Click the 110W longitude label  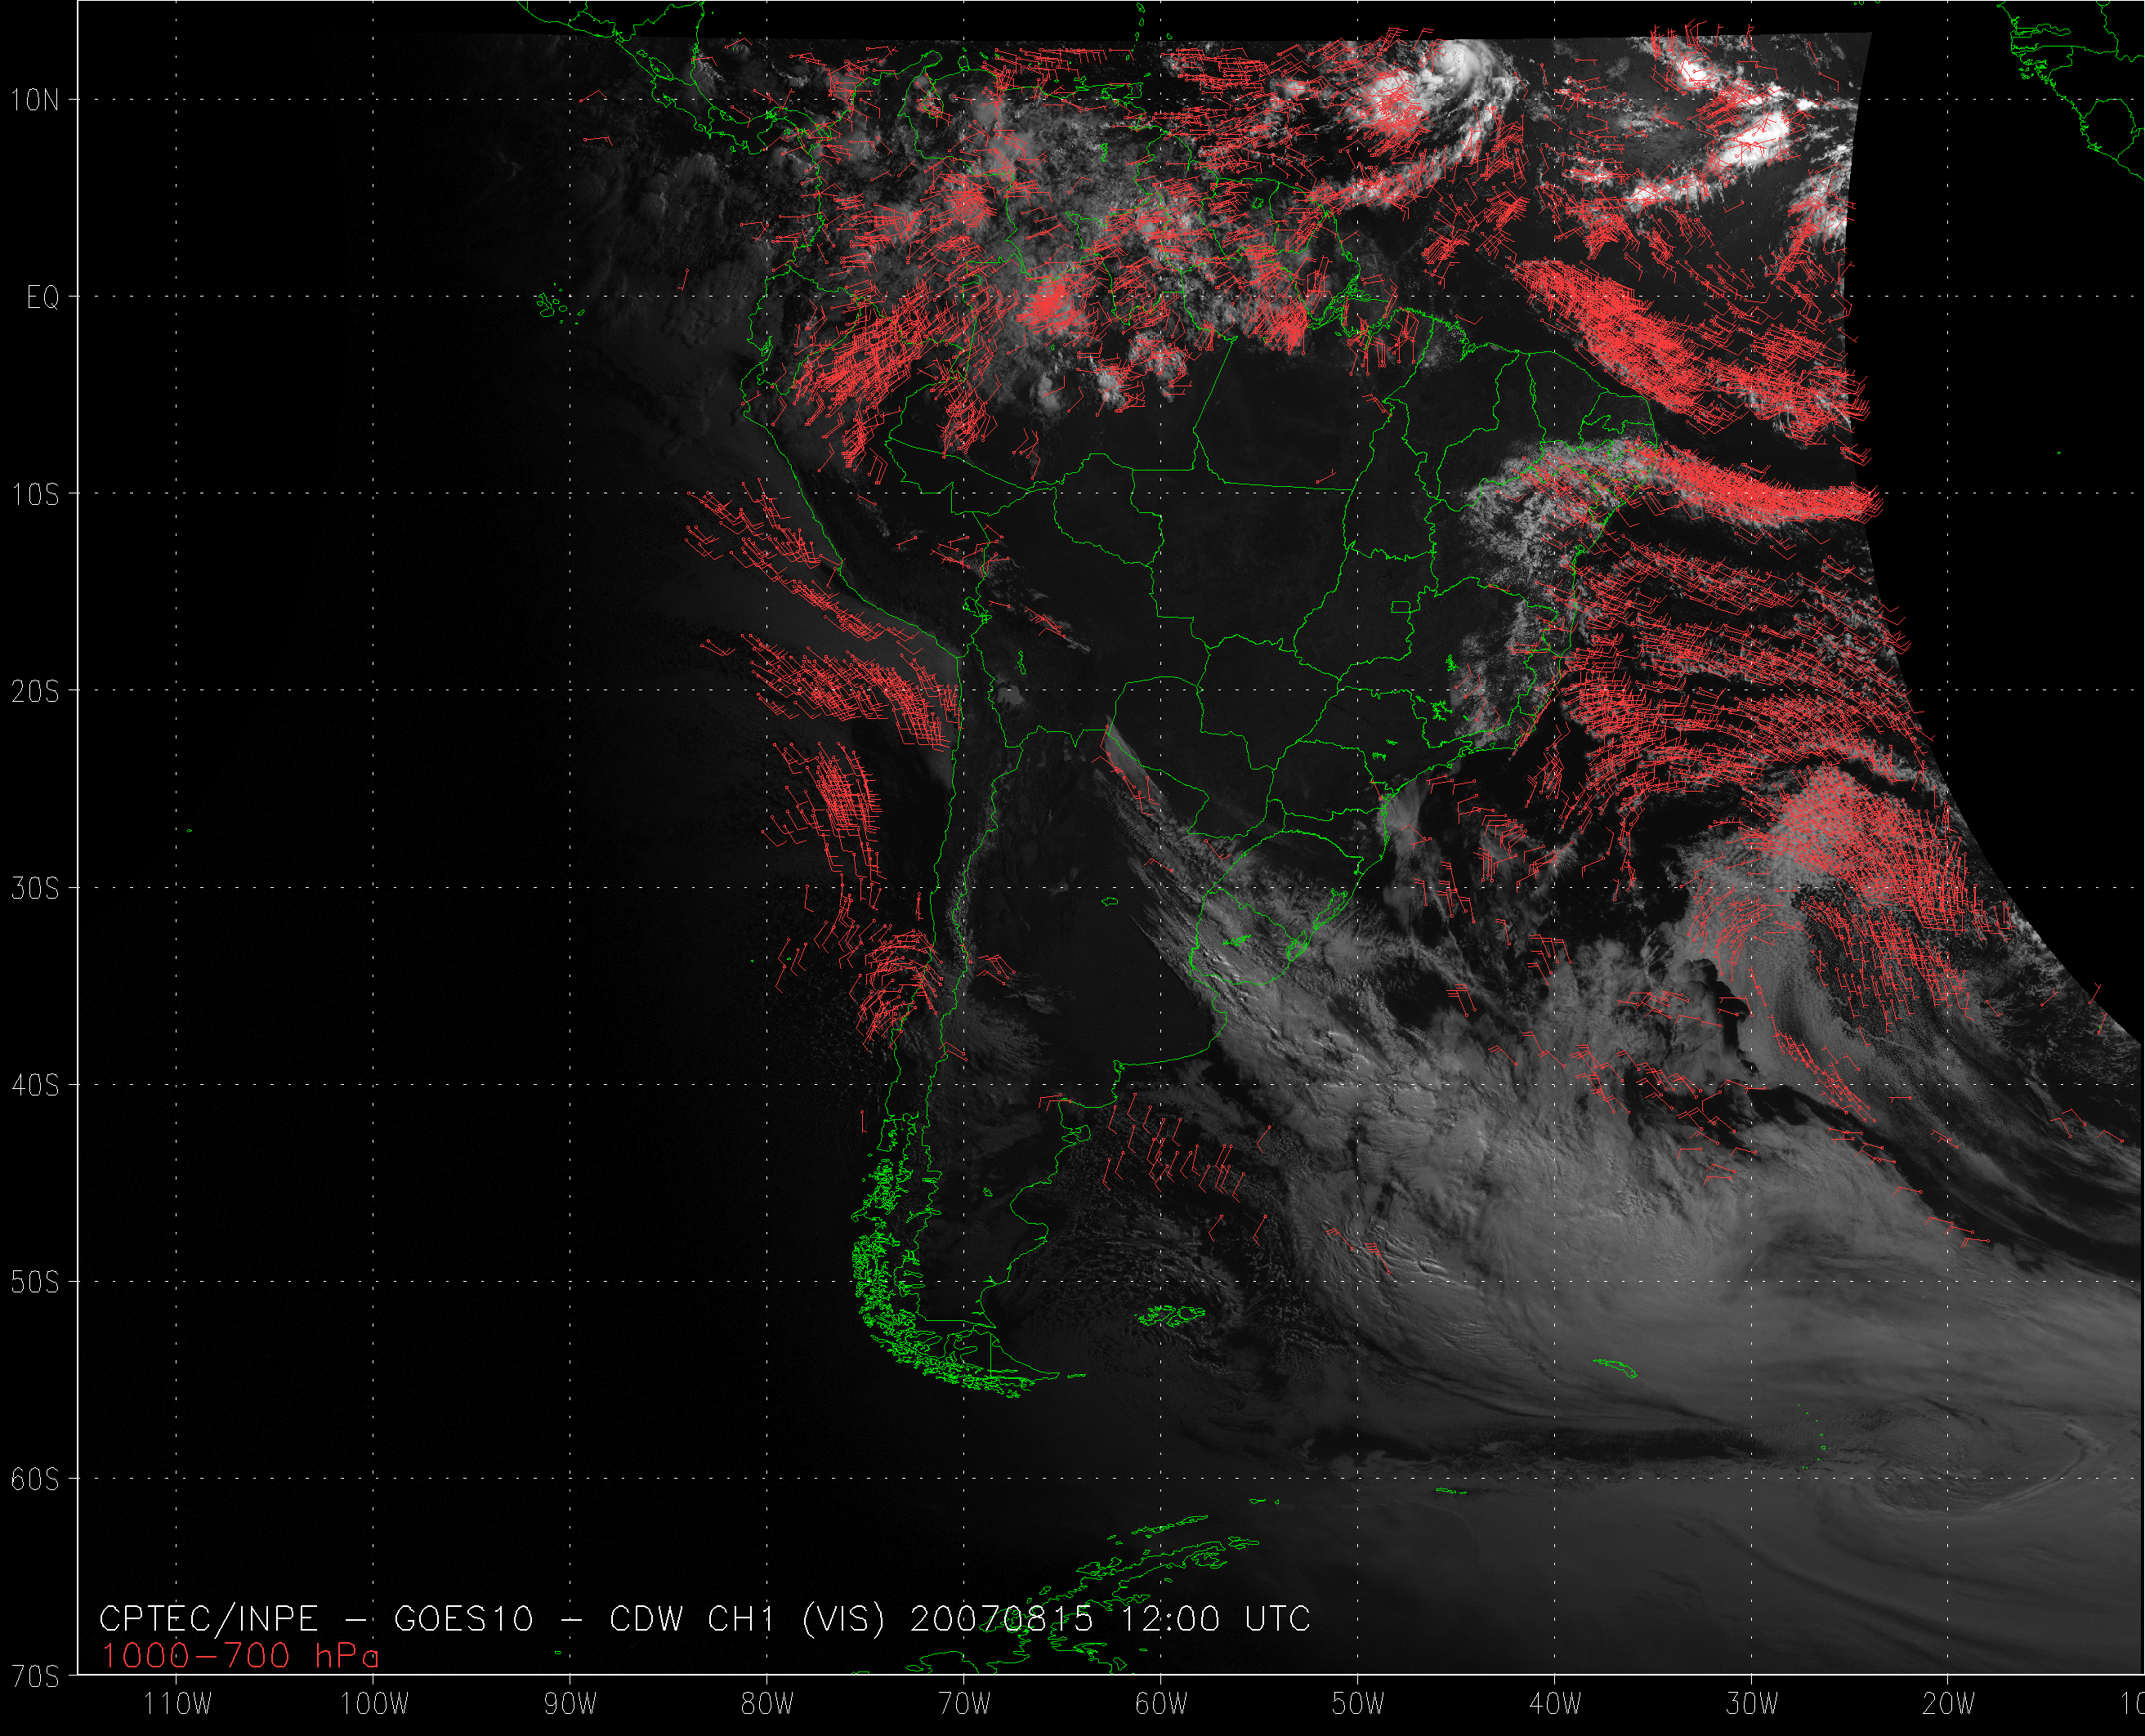pos(177,1704)
